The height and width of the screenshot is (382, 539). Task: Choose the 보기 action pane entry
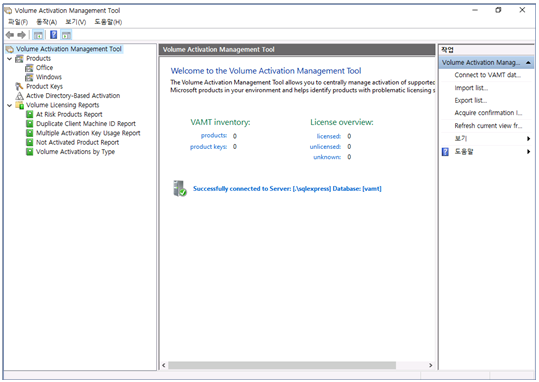tap(461, 139)
